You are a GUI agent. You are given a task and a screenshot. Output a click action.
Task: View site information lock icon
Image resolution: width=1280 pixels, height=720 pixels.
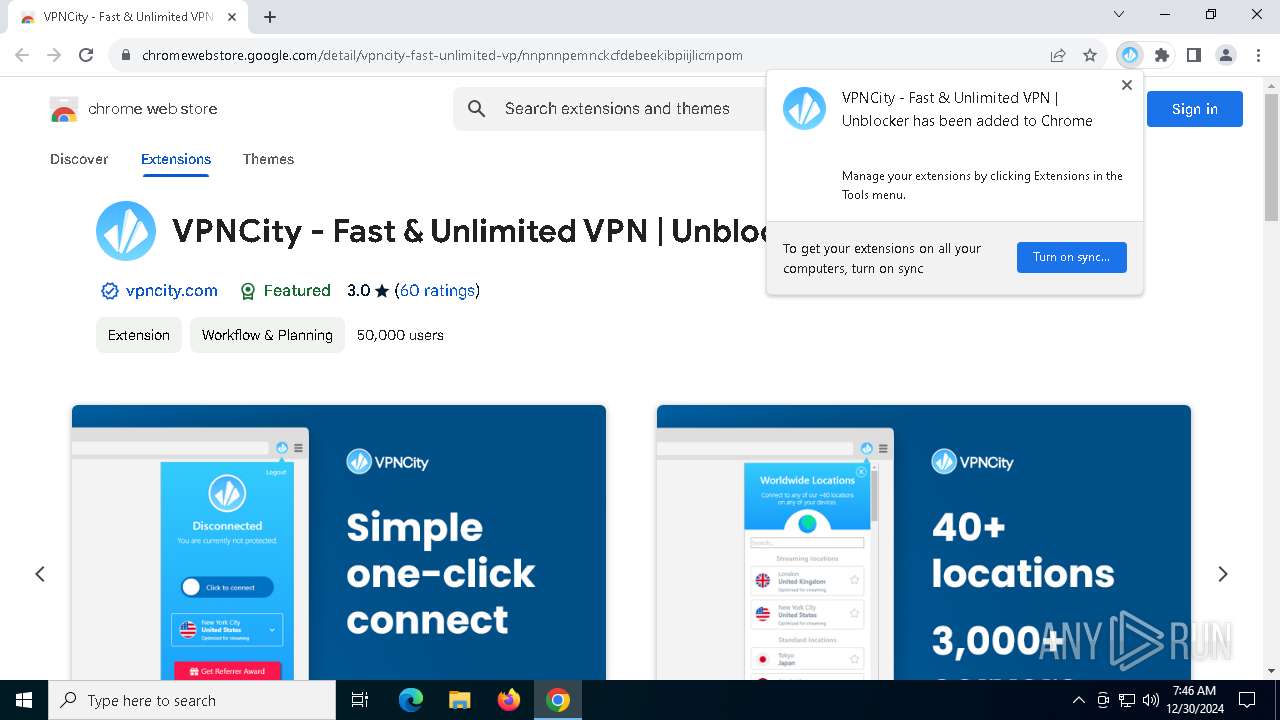126,55
